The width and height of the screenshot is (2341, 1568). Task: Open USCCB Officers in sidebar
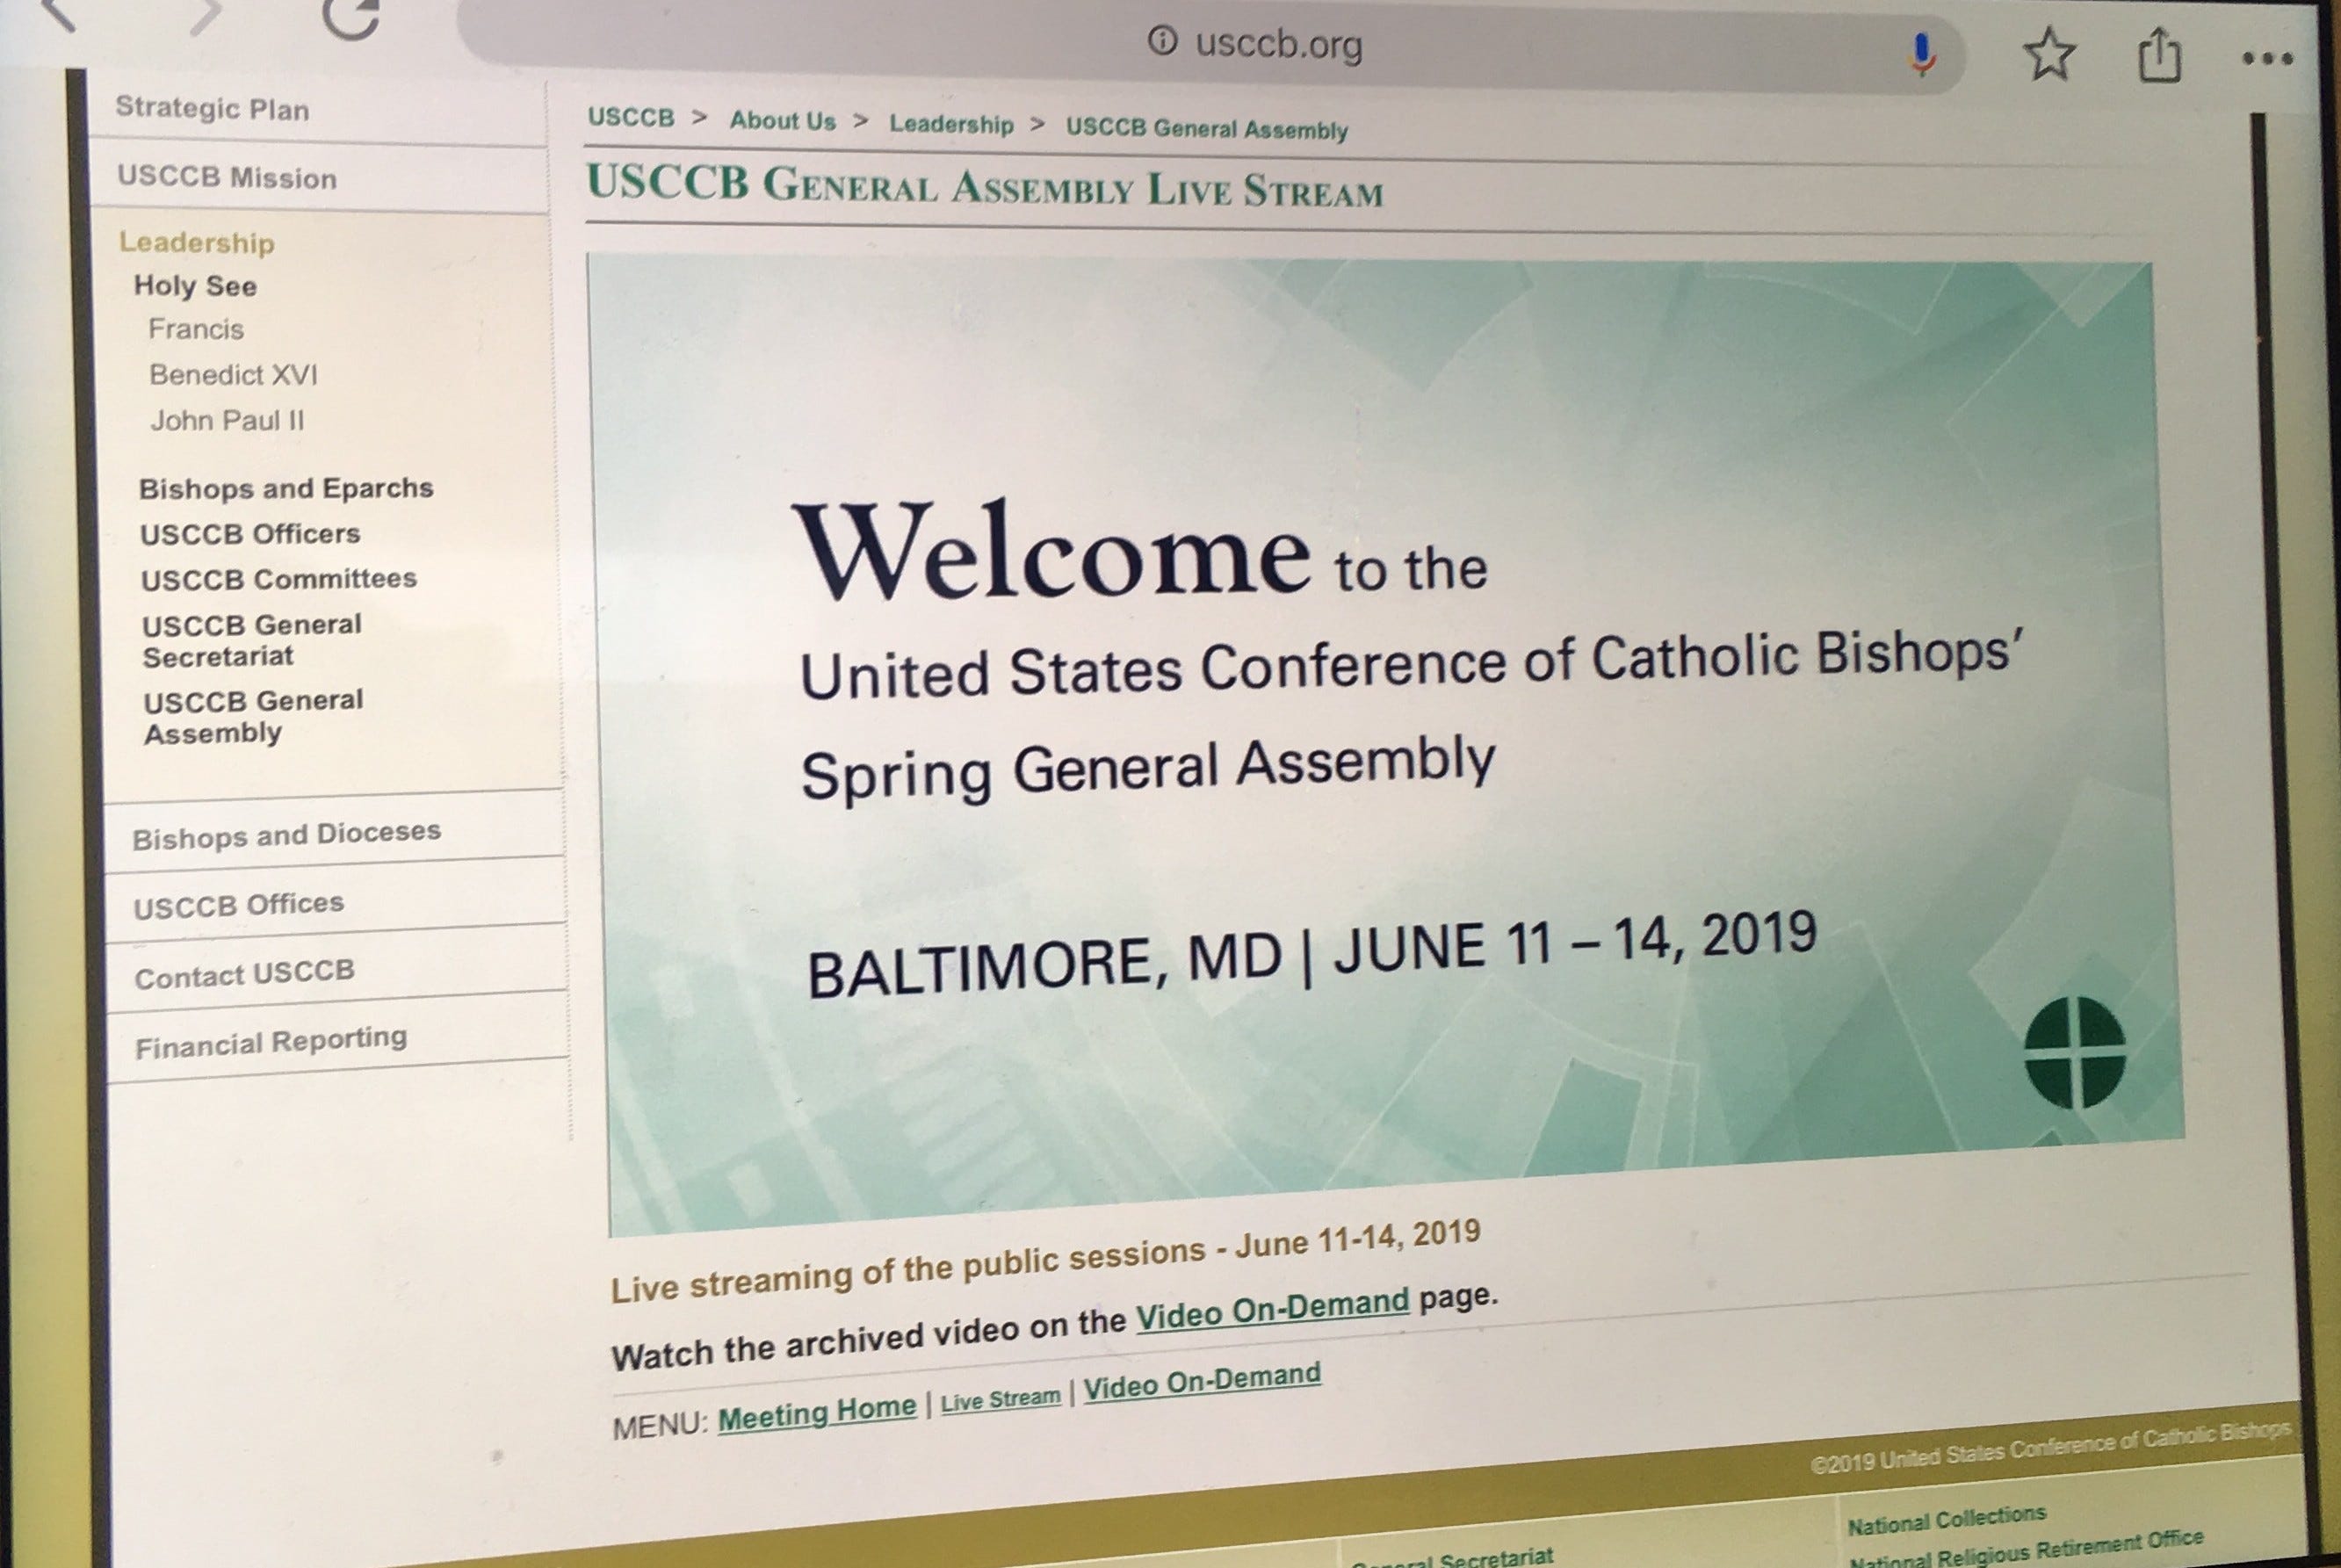(250, 534)
